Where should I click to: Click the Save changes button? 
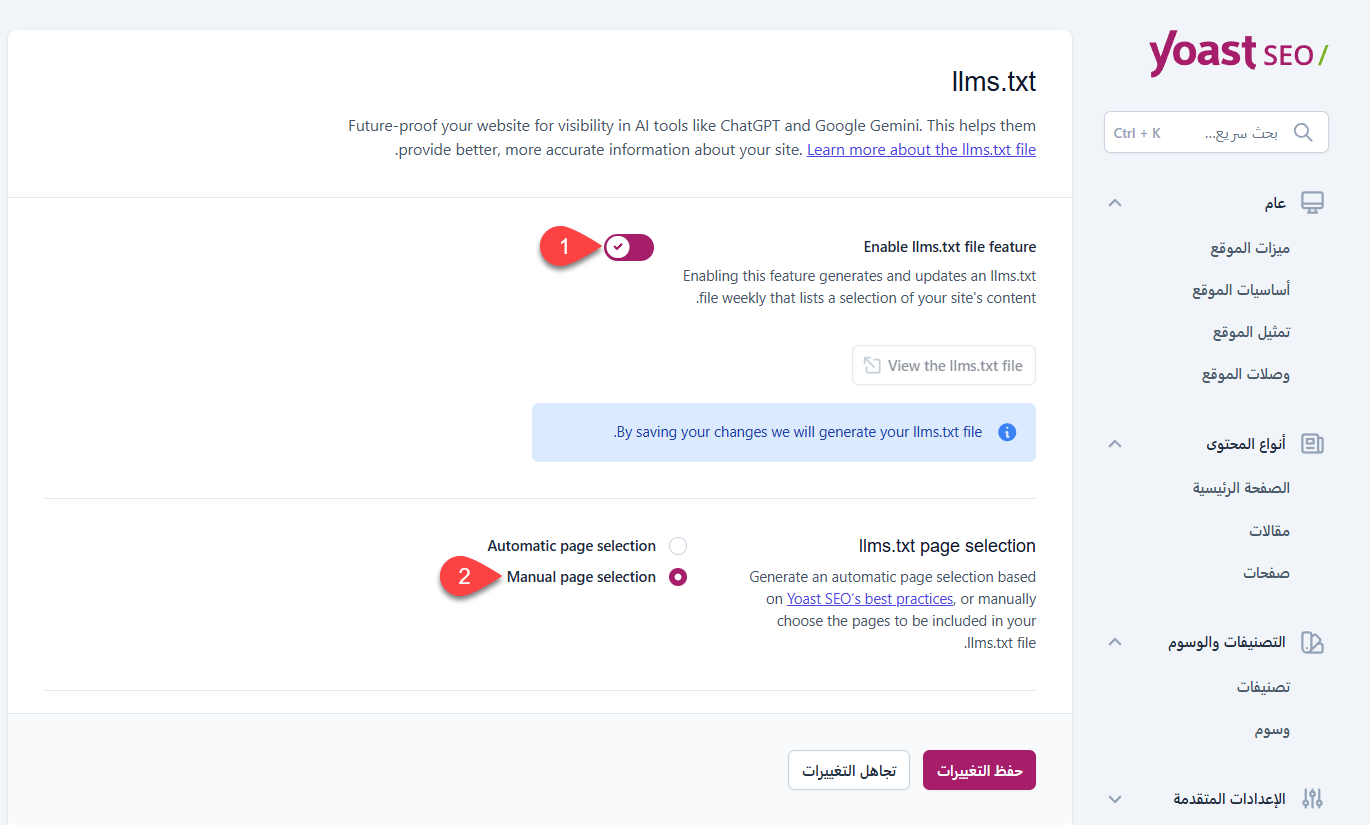[979, 770]
